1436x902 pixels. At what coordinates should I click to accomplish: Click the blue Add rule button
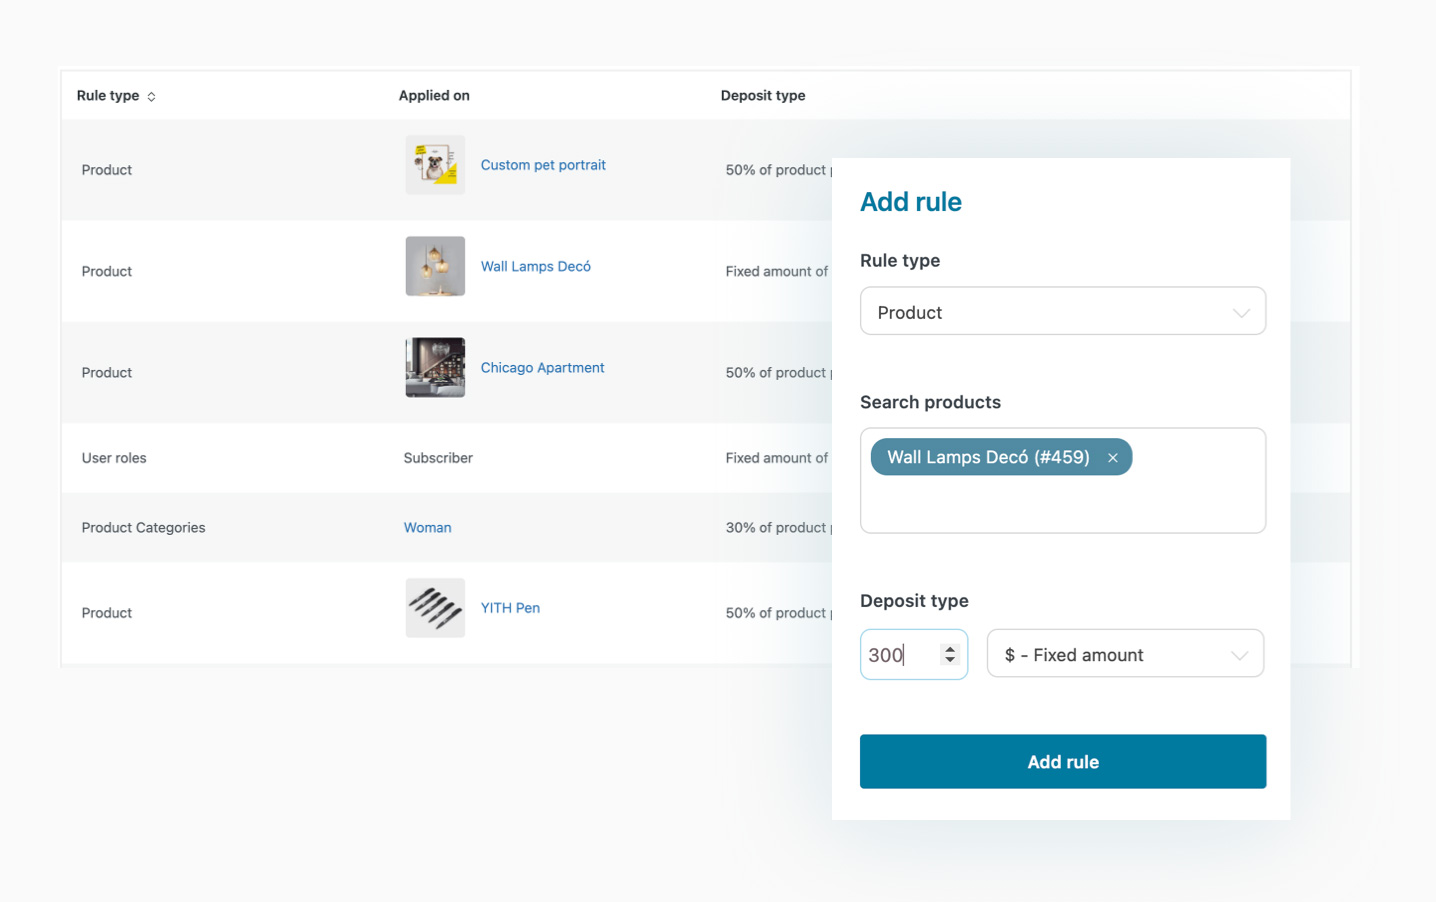[x=1063, y=762]
